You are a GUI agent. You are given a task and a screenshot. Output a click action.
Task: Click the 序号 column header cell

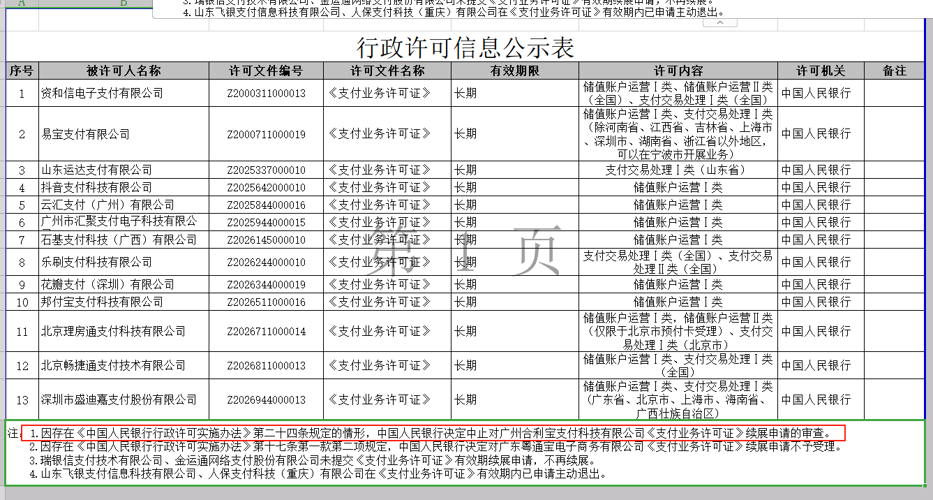[22, 71]
